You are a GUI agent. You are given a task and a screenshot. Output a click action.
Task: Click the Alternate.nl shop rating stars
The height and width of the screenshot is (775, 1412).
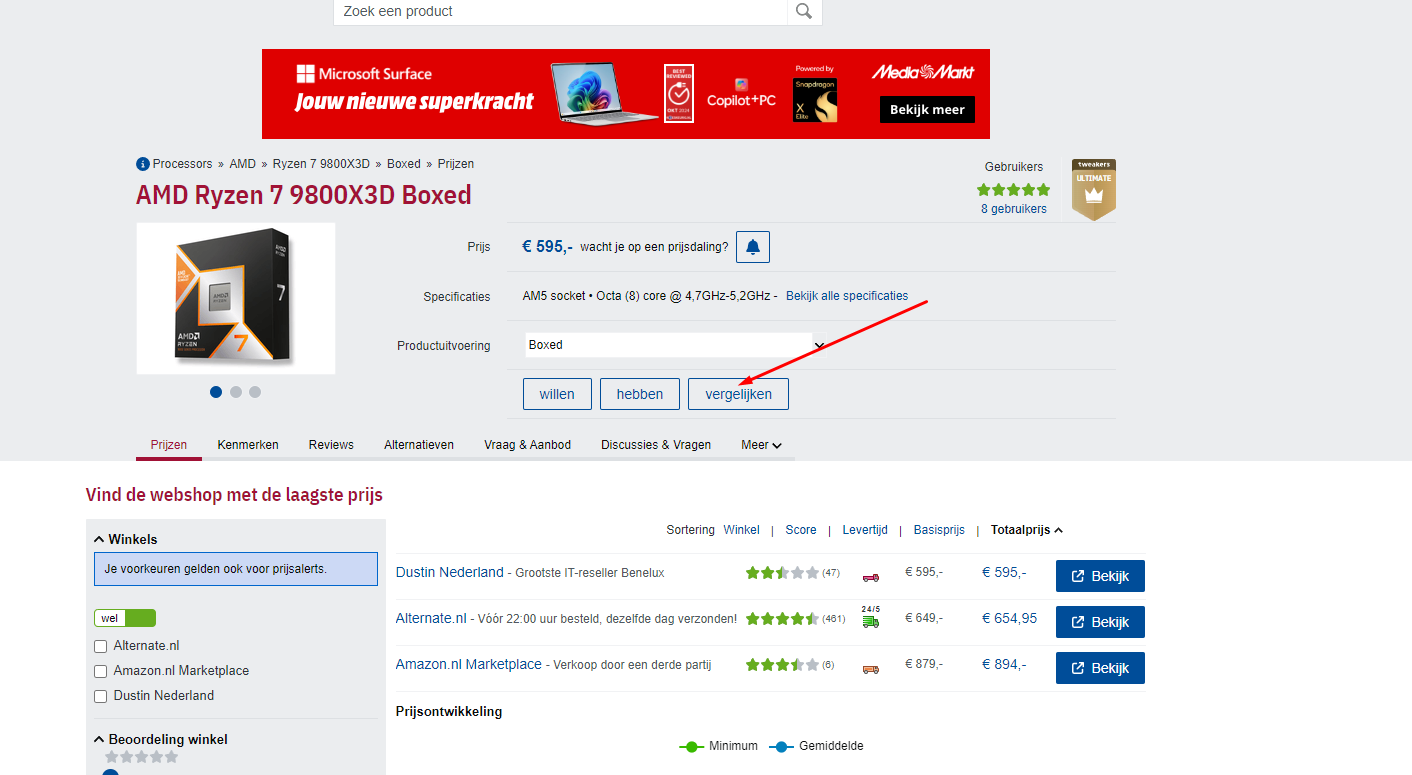pyautogui.click(x=782, y=619)
